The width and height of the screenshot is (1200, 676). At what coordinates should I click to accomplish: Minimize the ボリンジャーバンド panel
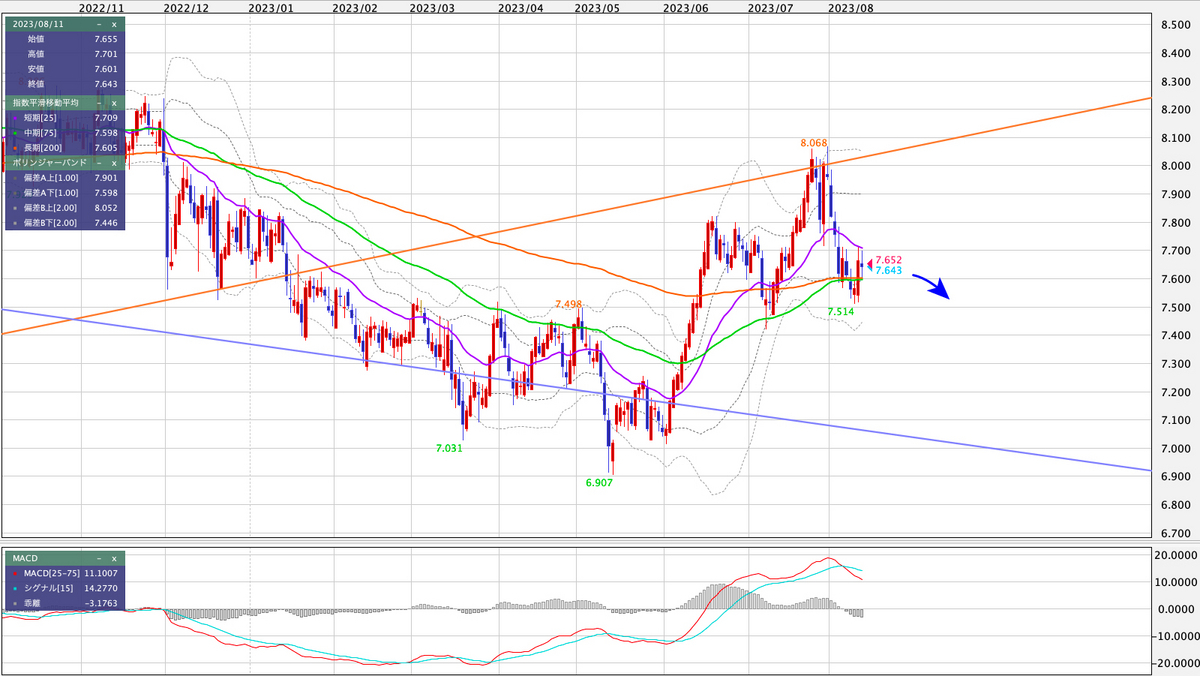point(100,161)
